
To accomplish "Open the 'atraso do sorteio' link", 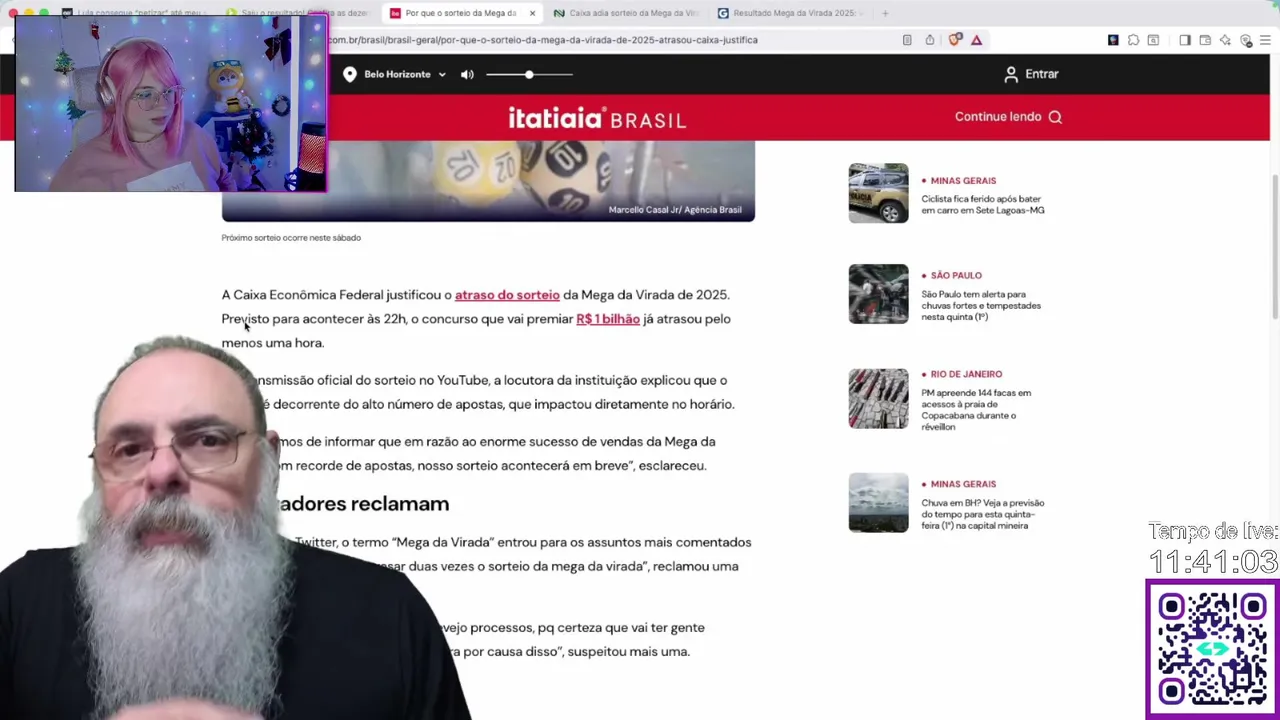I will point(507,295).
